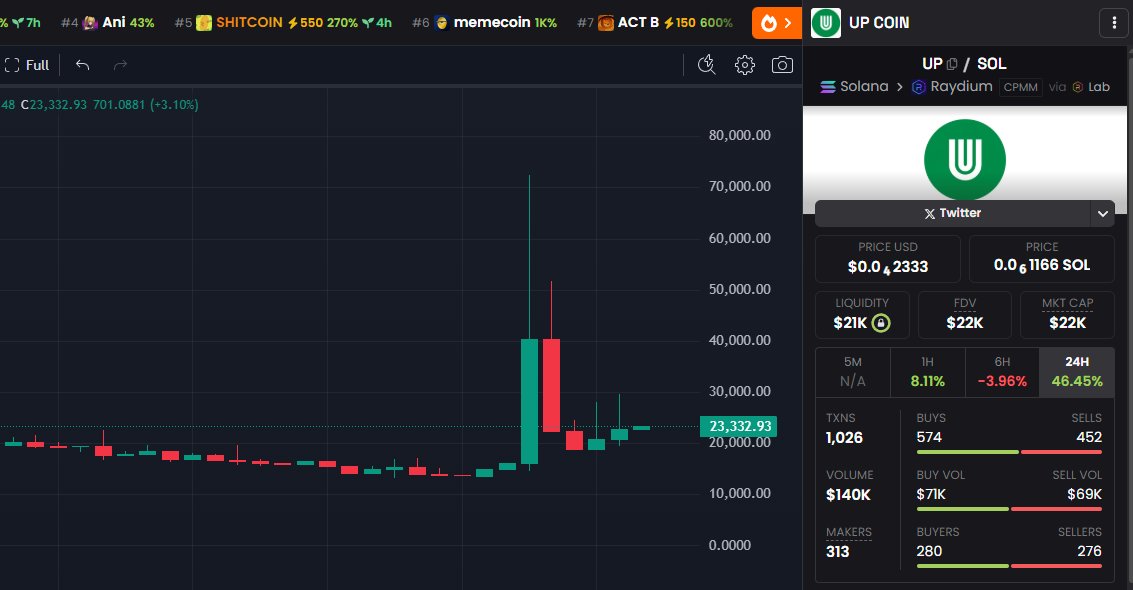The image size is (1133, 590).
Task: Click the FDV $22K box
Action: (x=965, y=315)
